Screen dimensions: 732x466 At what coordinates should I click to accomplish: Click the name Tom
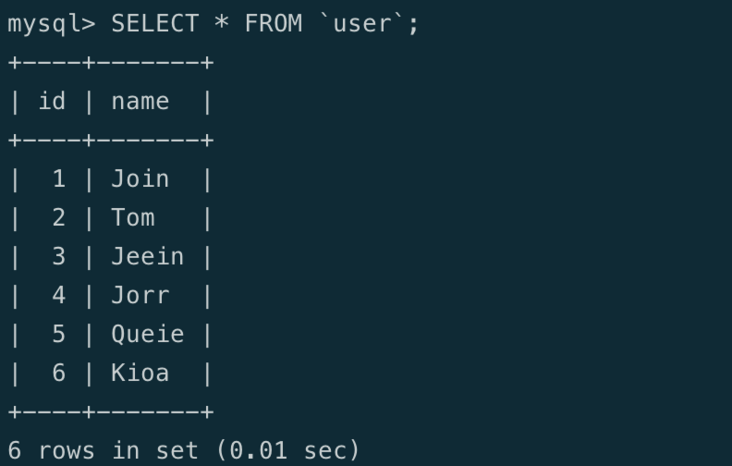point(132,218)
